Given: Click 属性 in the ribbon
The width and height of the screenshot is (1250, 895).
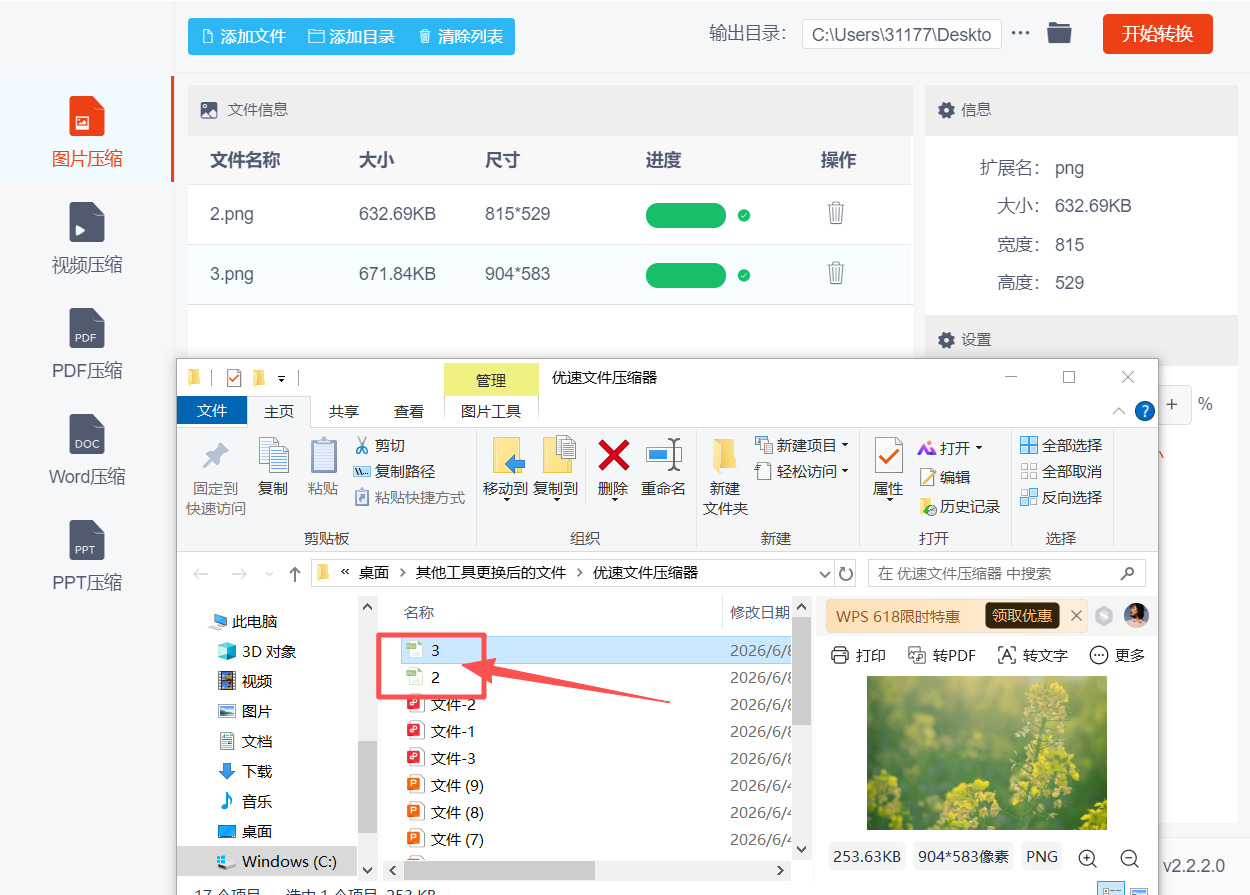Looking at the screenshot, I should (x=888, y=467).
